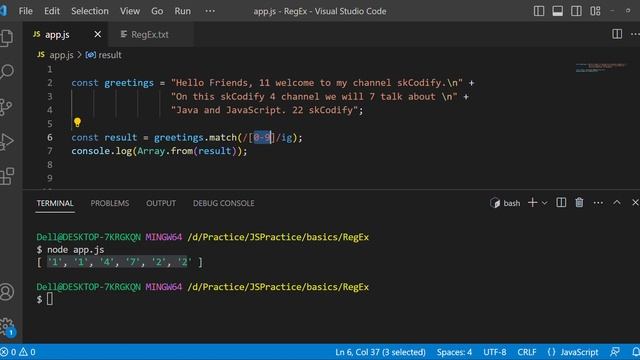This screenshot has height=360, width=640.
Task: Switch to the OUTPUT panel tab
Action: click(161, 203)
